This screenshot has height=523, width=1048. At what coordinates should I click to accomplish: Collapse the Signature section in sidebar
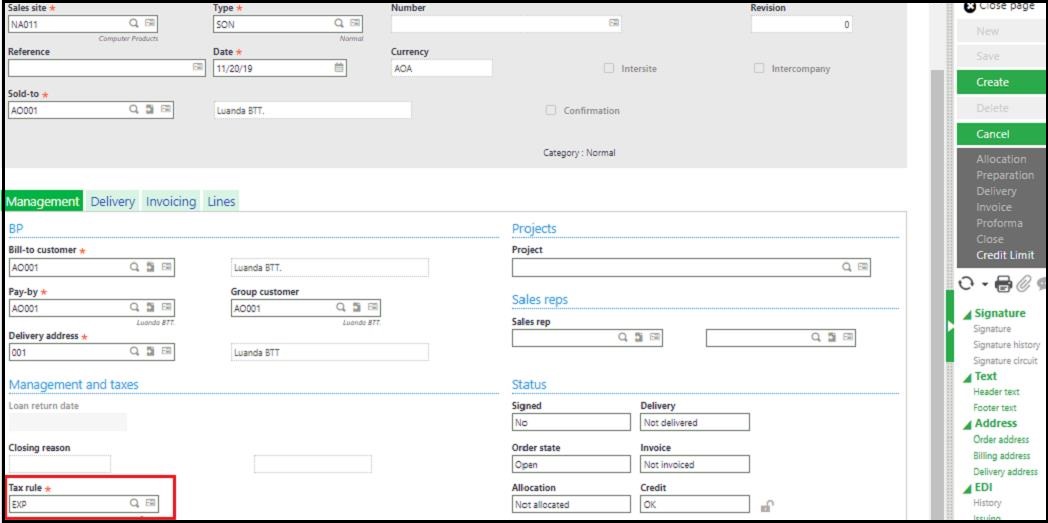pyautogui.click(x=967, y=314)
